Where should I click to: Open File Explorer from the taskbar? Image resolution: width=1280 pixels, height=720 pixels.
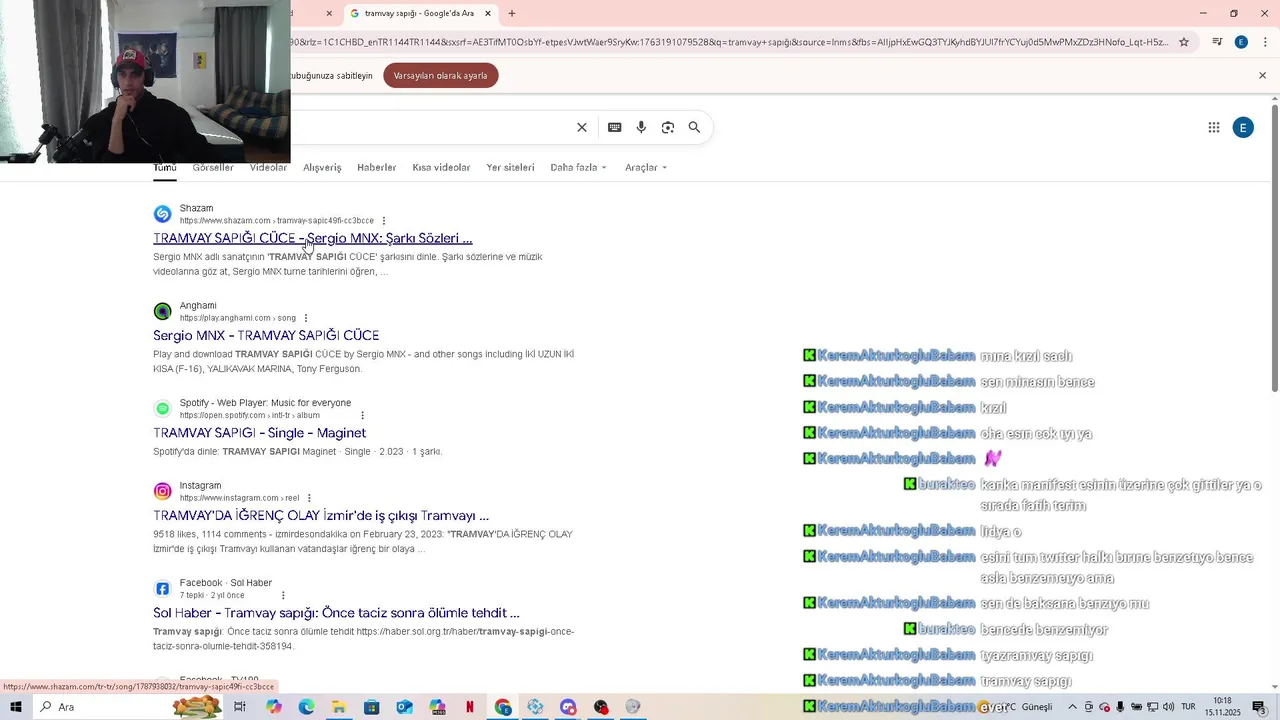coord(339,707)
